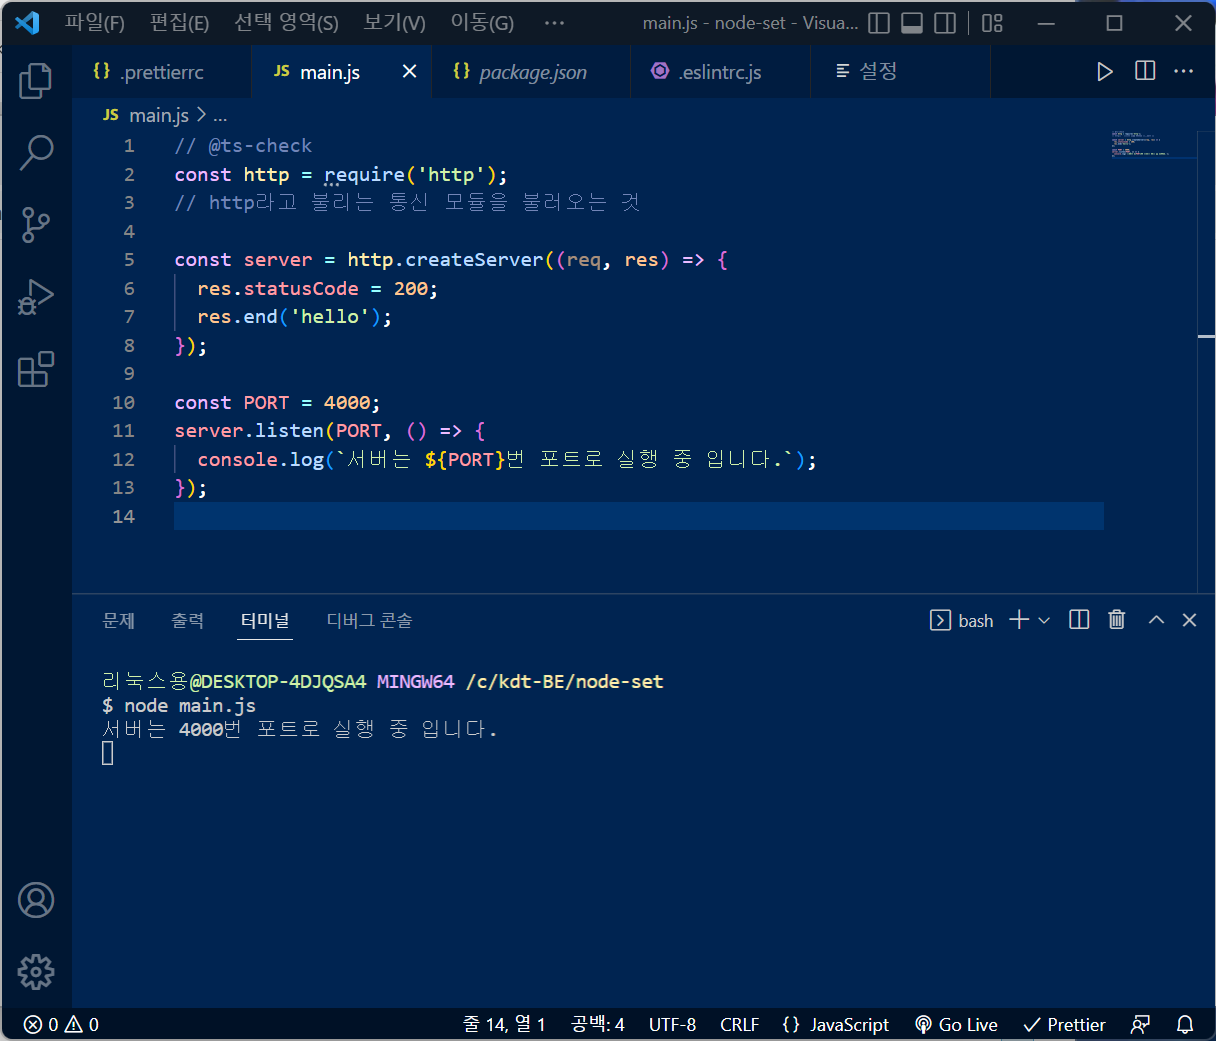Toggle primary sidebar layout icon
1216x1041 pixels.
(x=879, y=22)
